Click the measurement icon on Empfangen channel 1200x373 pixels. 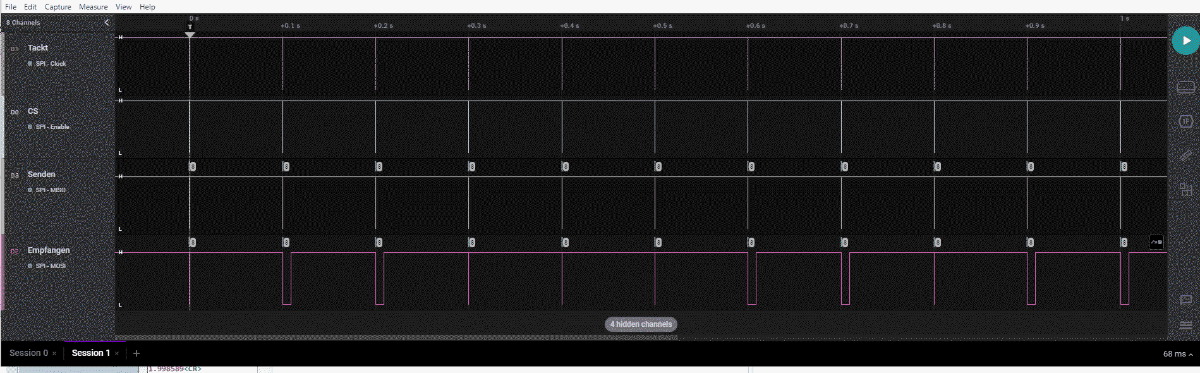[x=1156, y=242]
